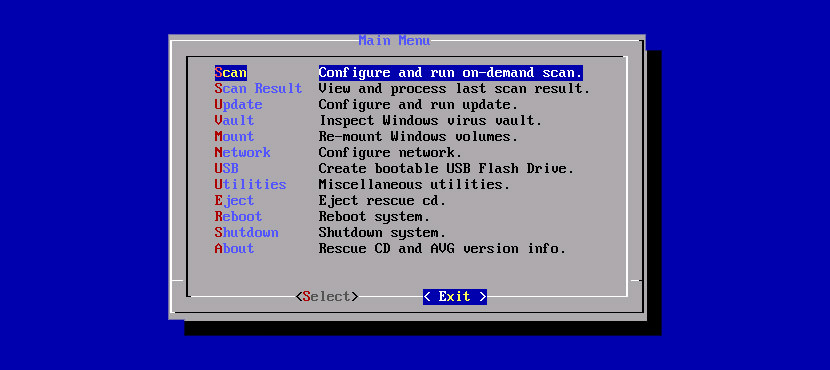
Task: Open the Utilities menu entry
Action: tap(250, 184)
